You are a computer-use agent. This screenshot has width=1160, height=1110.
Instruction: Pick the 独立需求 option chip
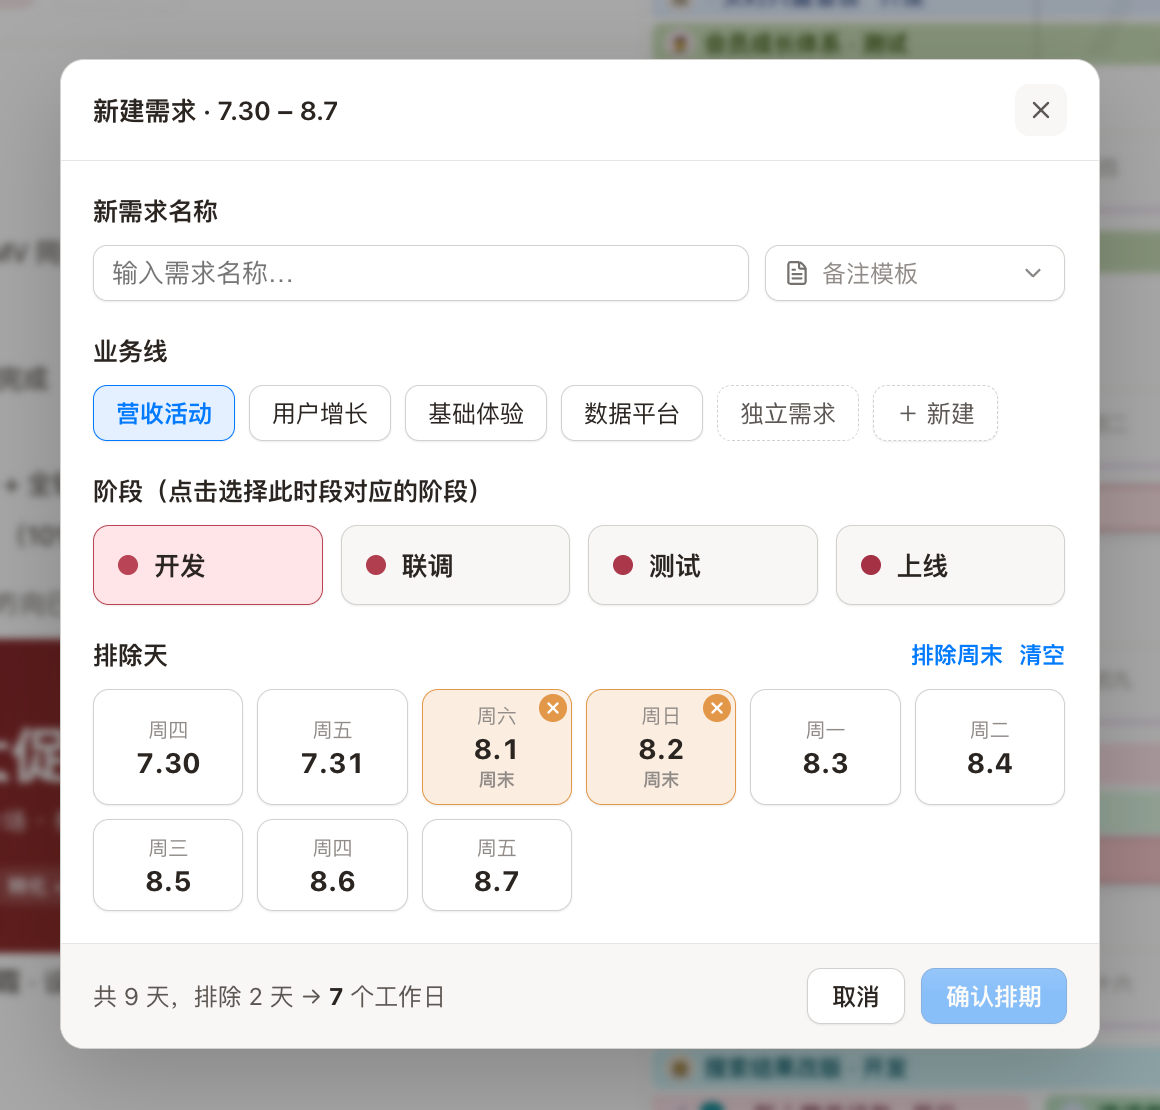[x=788, y=413]
